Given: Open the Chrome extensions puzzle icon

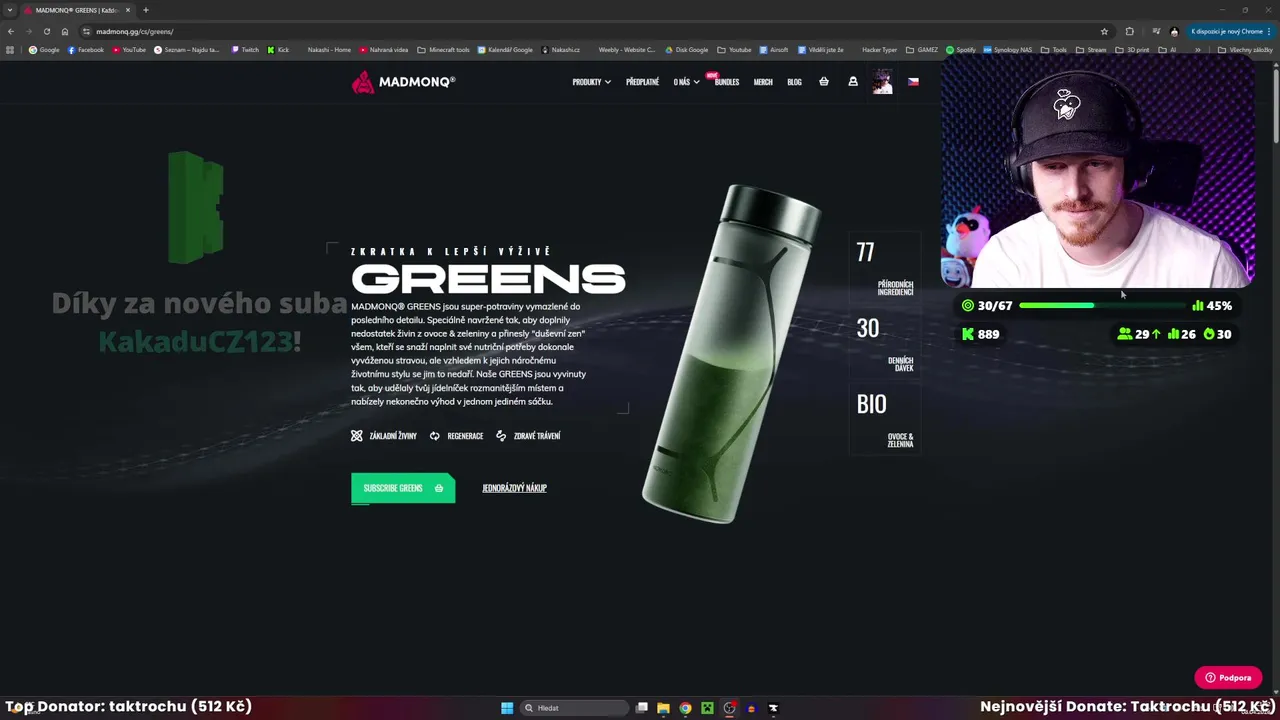Looking at the screenshot, I should [x=1130, y=31].
